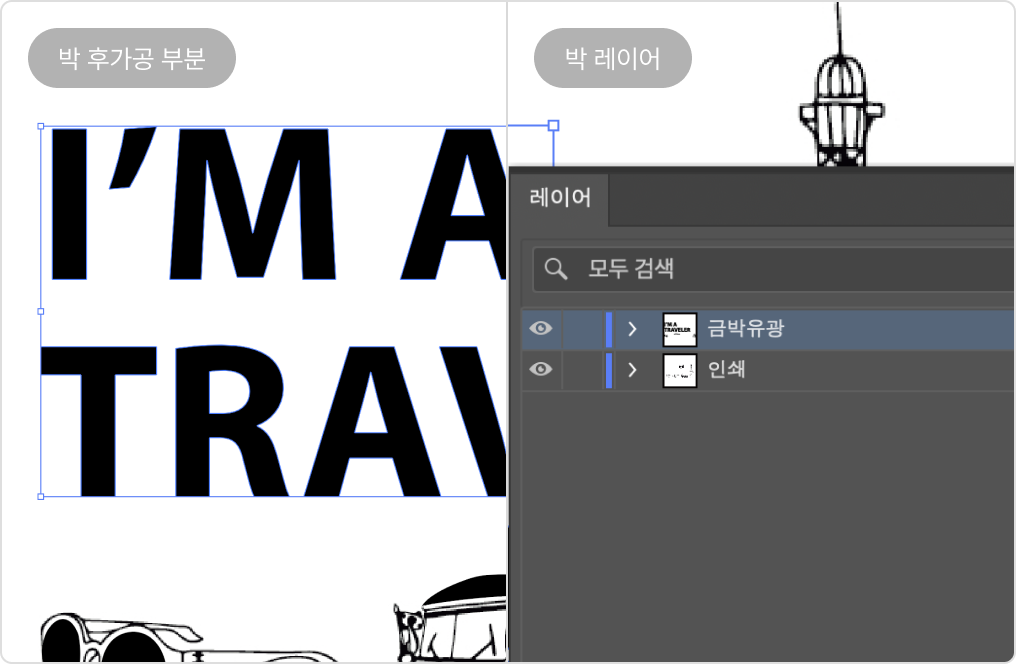
Task: Expand the 금박유광 layer chevron
Action: [632, 329]
